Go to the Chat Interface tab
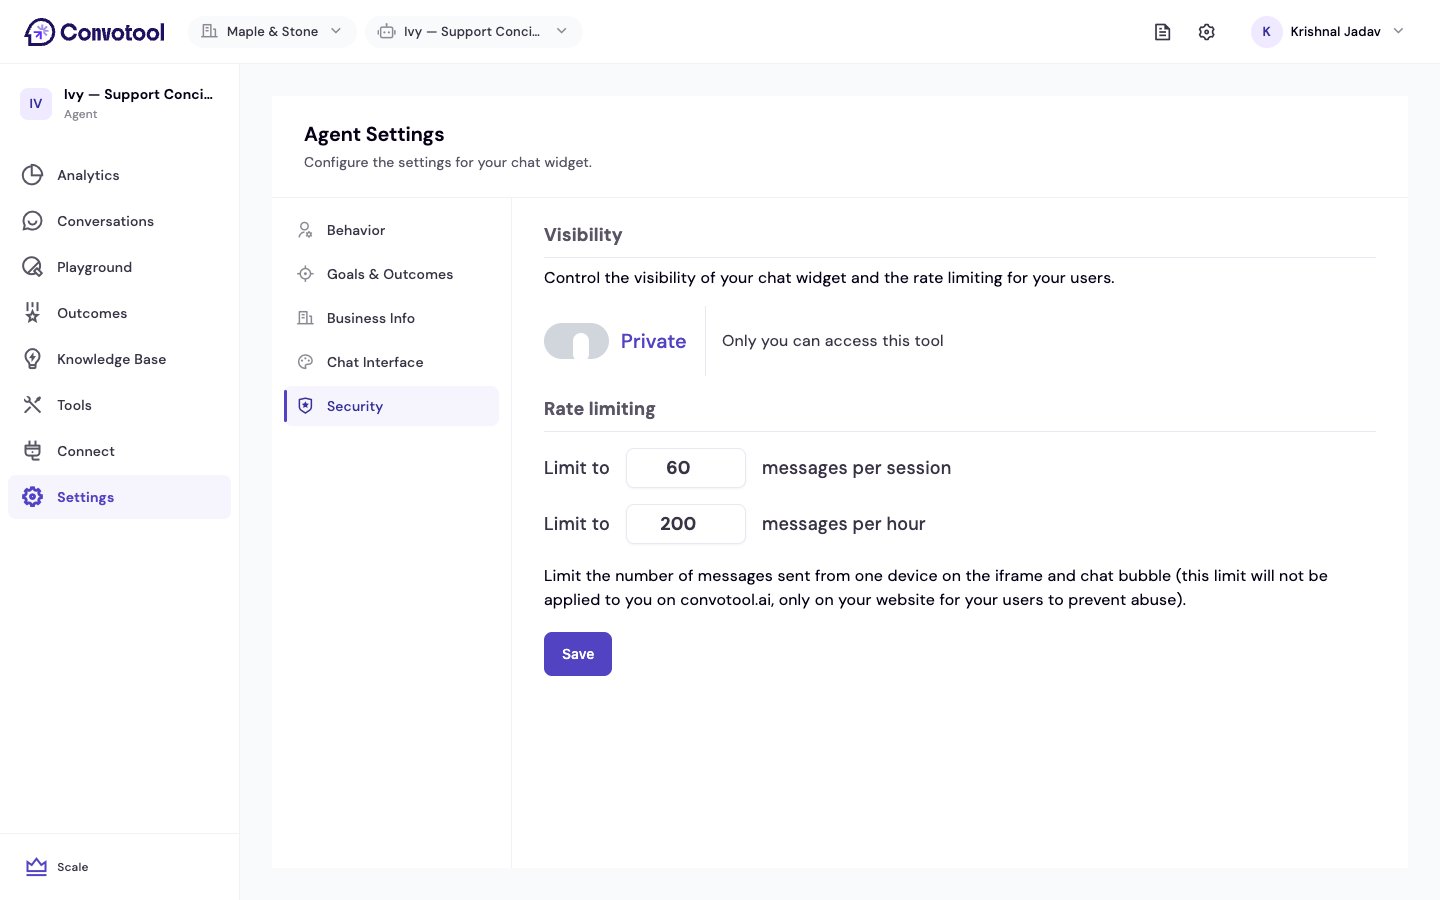The width and height of the screenshot is (1440, 900). (x=392, y=362)
